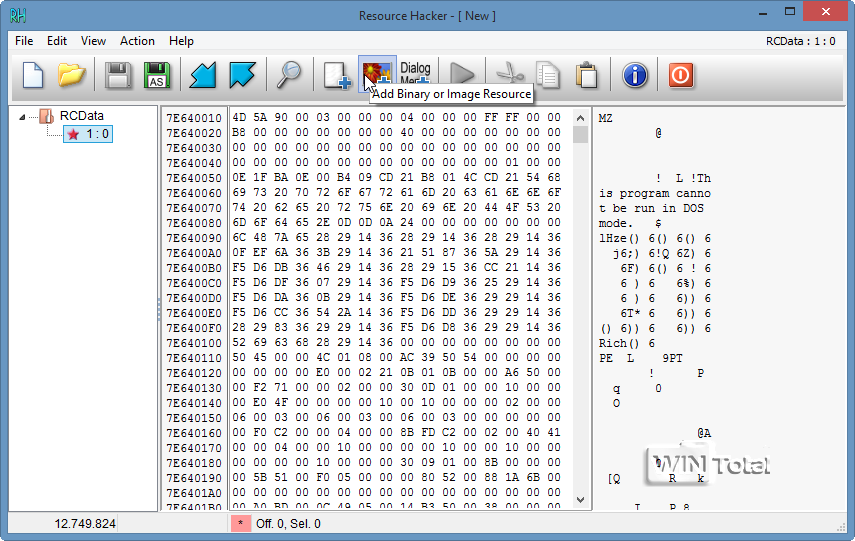Screen dimensions: 855x541
Task: Click 'PE L 9PT' ASCII line
Action: [640, 358]
